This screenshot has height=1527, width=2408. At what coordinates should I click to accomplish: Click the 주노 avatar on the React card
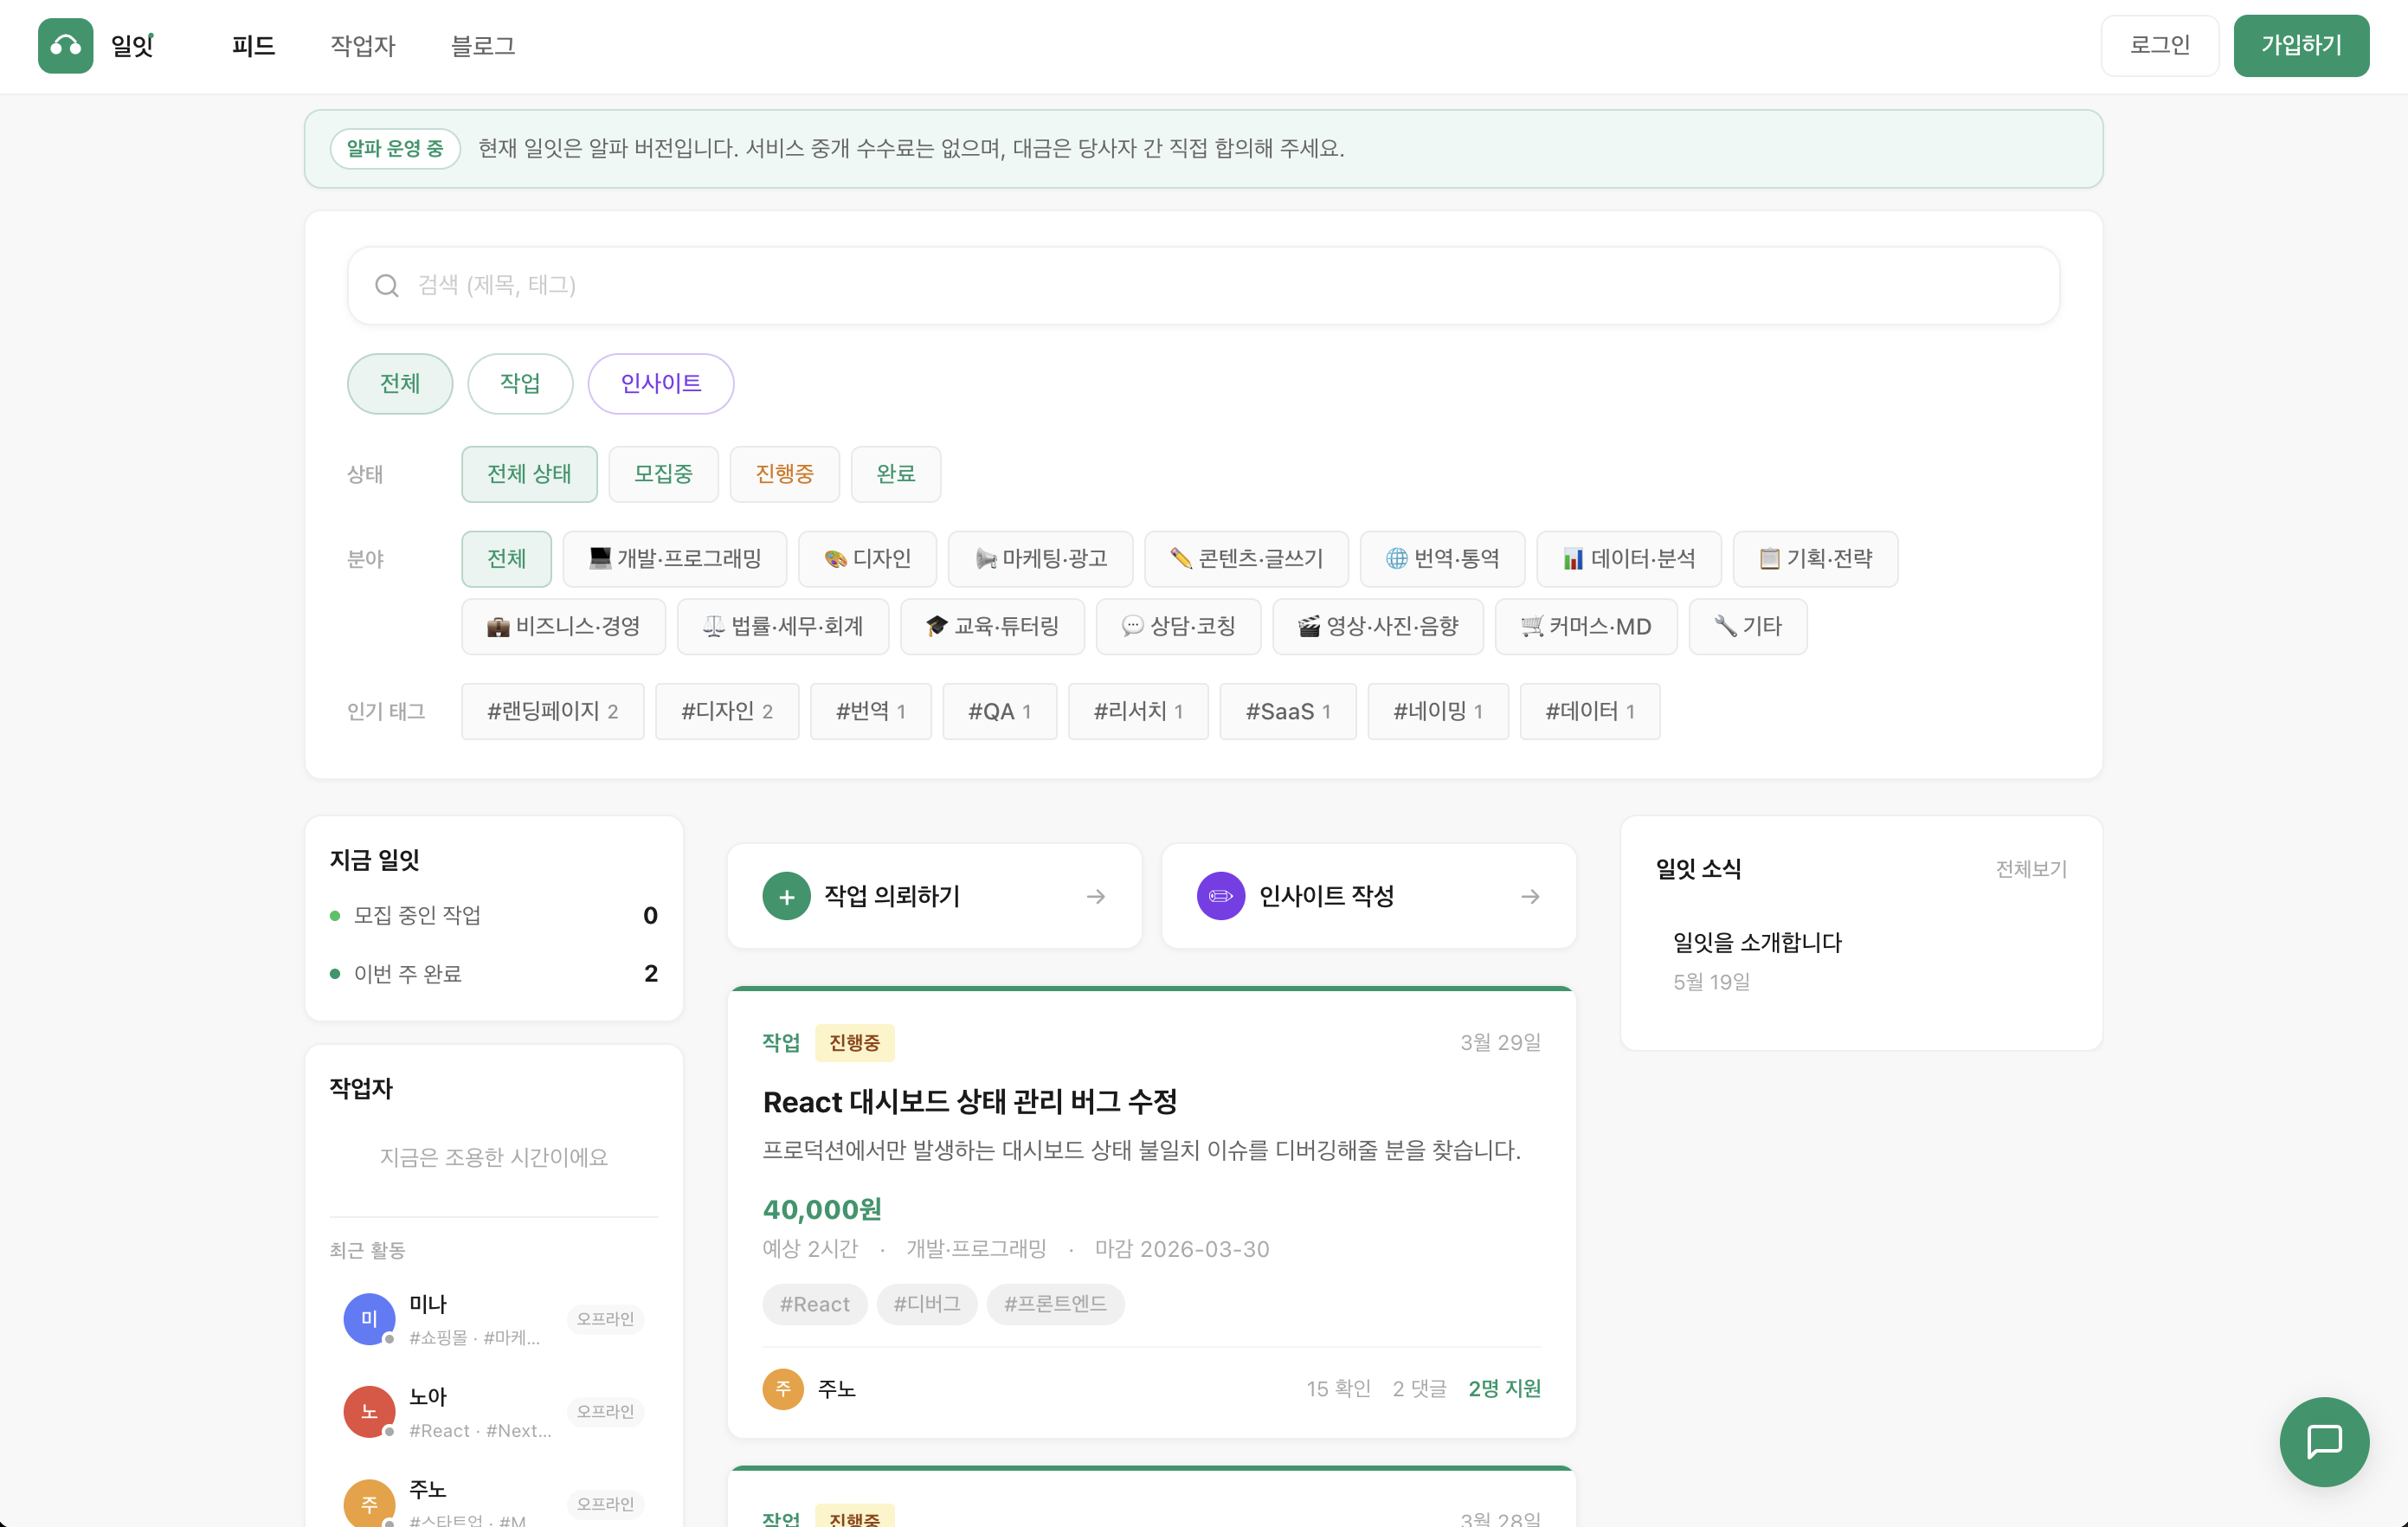tap(783, 1389)
